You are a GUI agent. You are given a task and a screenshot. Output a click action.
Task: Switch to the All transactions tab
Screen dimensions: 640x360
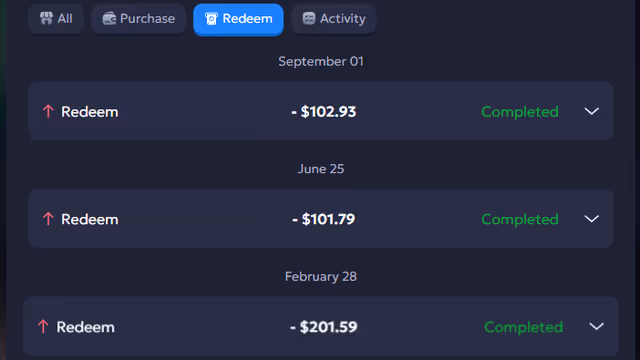coord(56,18)
